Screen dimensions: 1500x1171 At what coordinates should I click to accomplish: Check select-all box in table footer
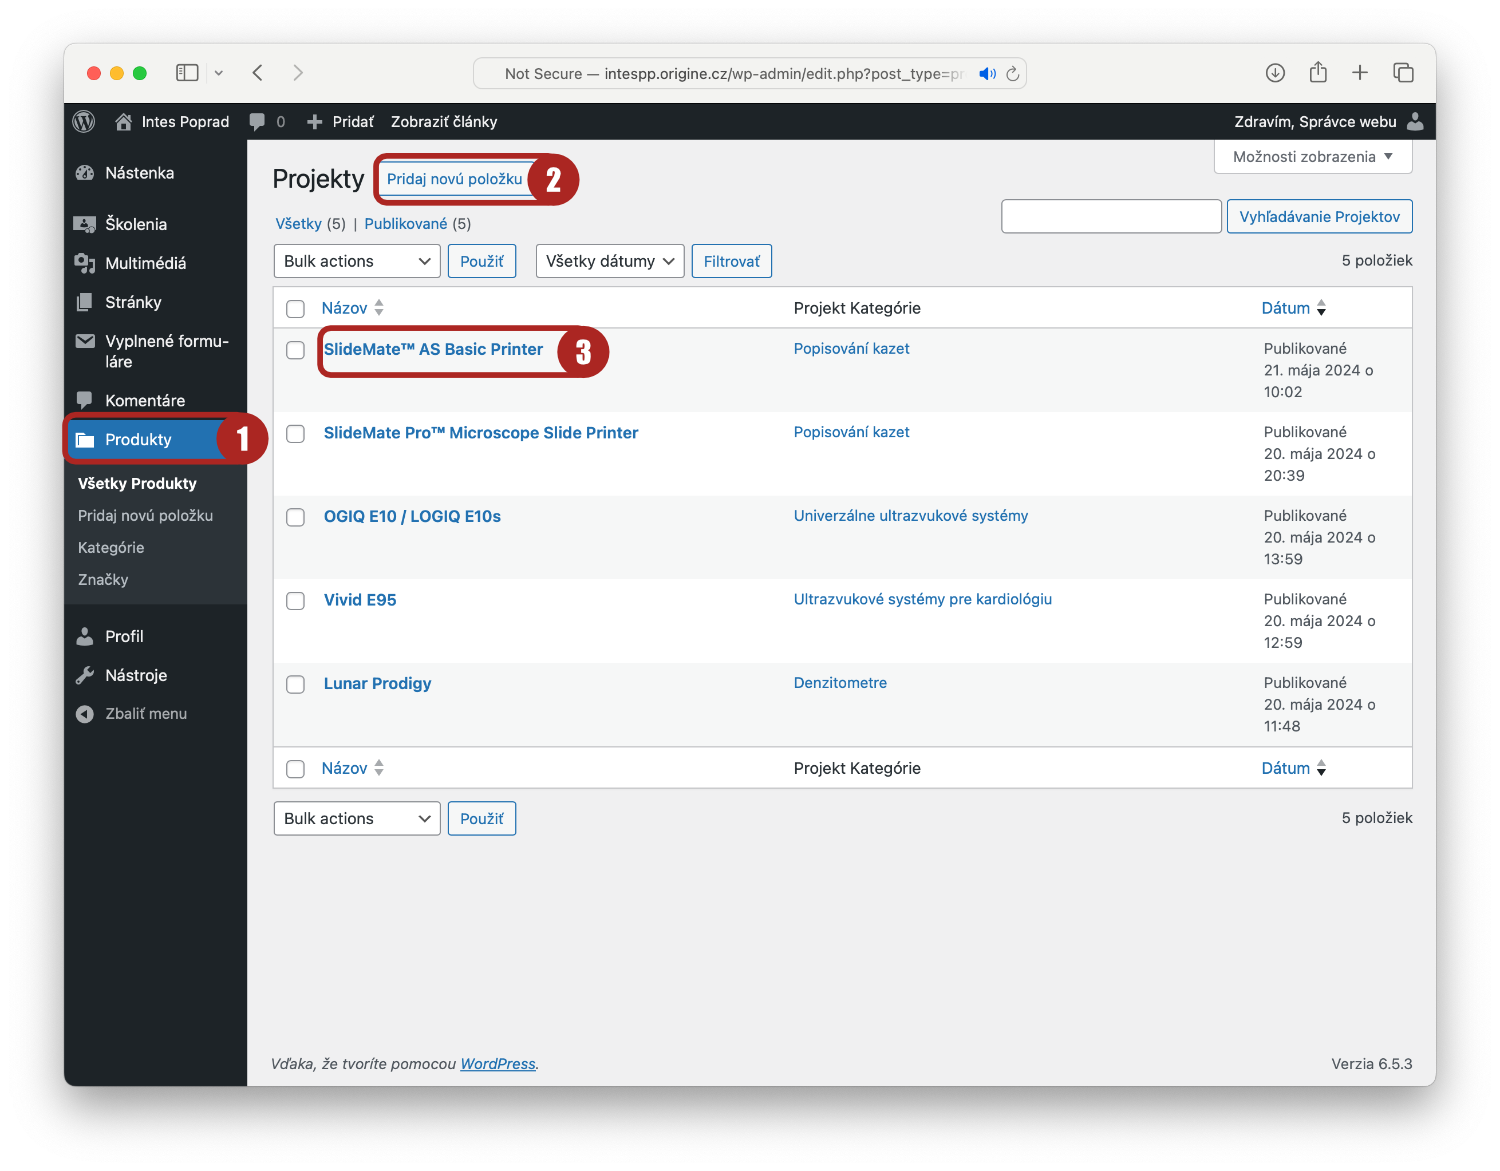tap(295, 769)
